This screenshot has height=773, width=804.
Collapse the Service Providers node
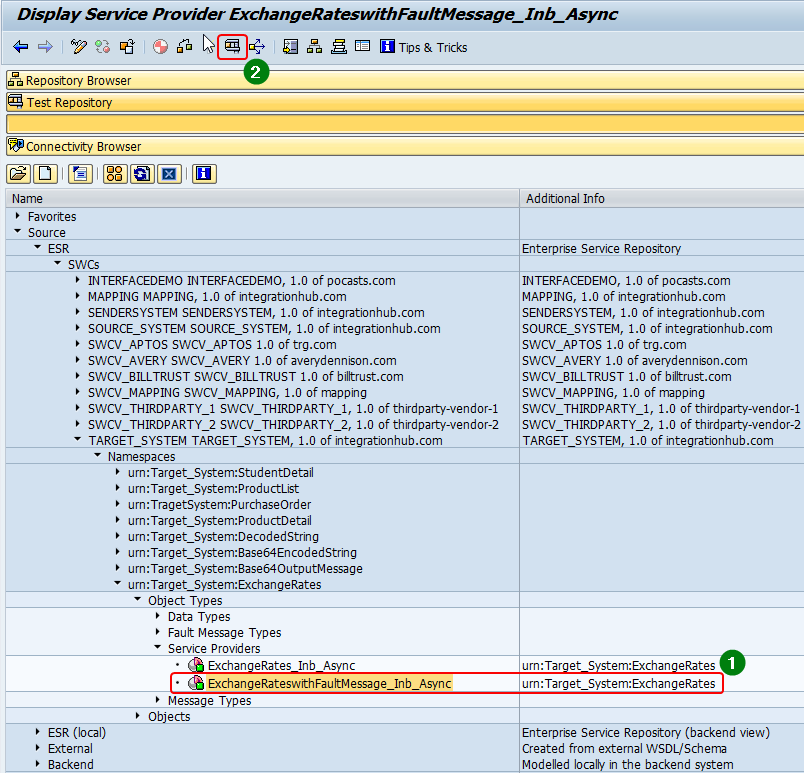pos(158,647)
